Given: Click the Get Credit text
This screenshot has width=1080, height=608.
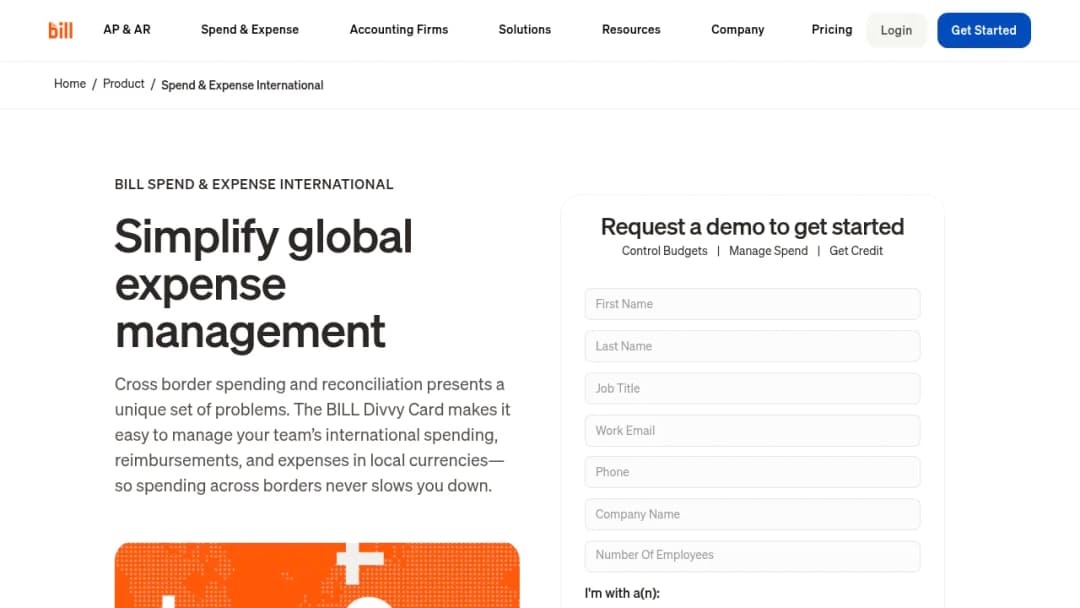Looking at the screenshot, I should point(855,251).
